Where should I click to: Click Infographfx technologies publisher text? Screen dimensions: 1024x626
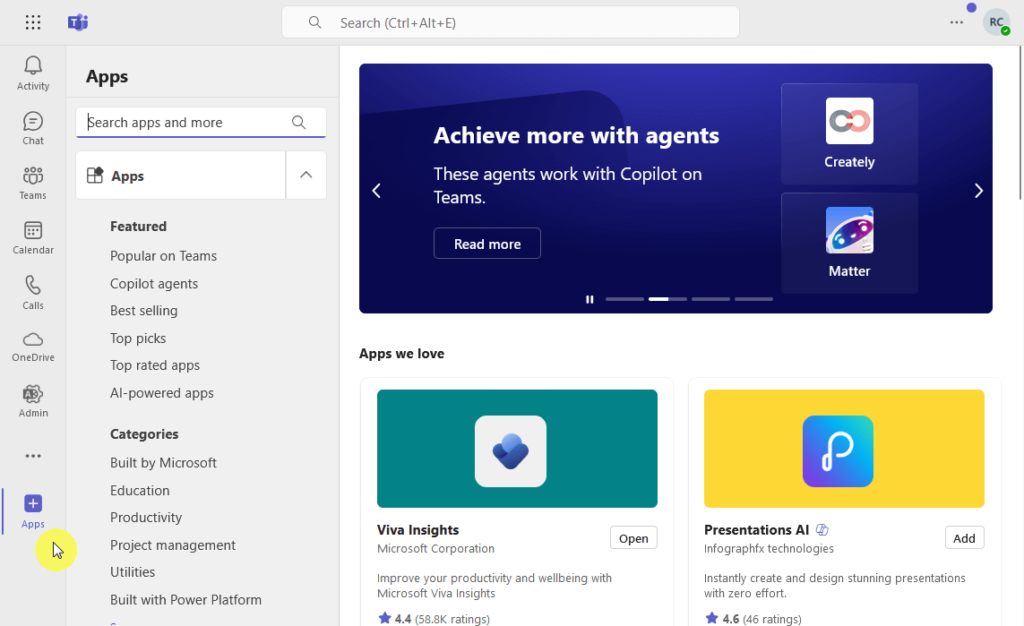[769, 548]
